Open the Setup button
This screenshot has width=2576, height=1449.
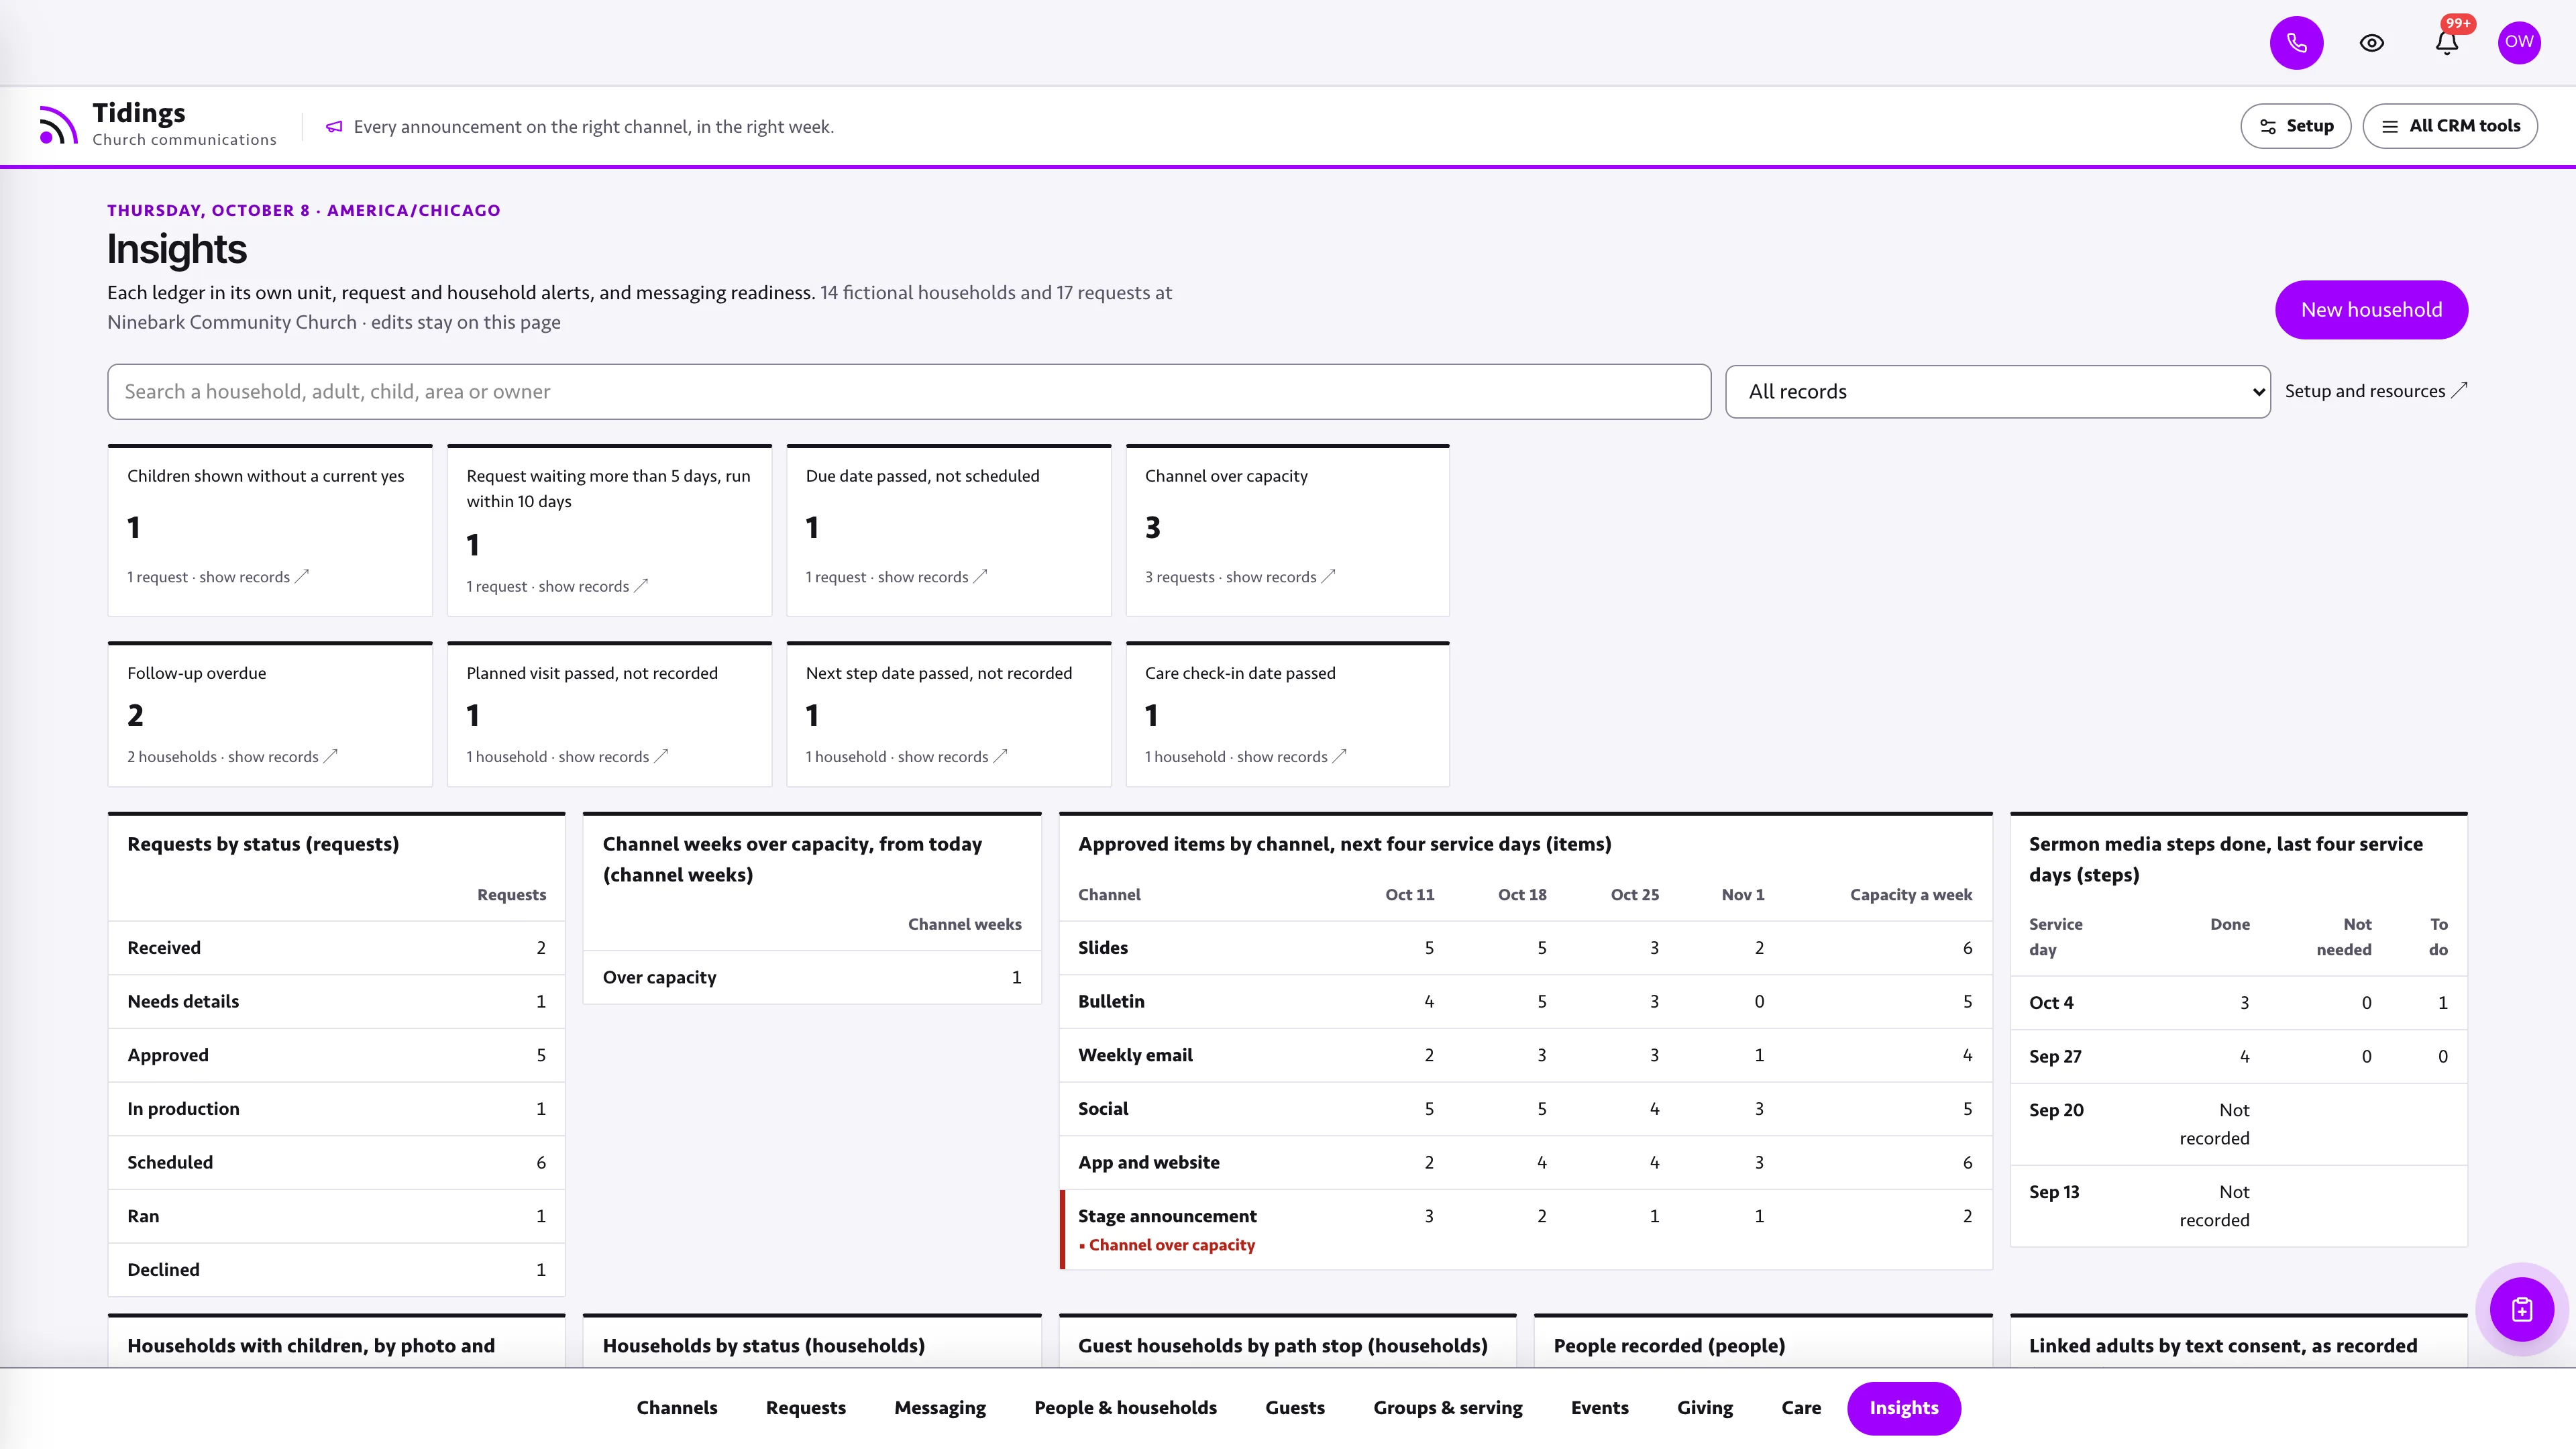(2295, 126)
